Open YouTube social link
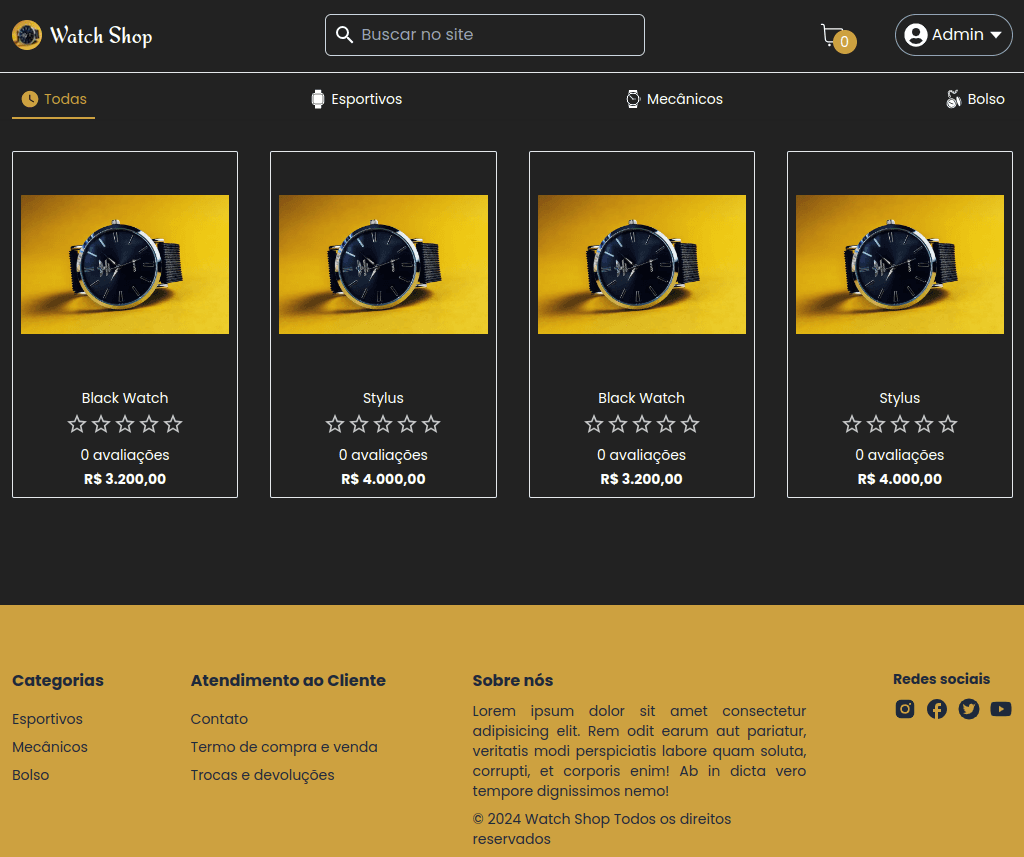This screenshot has width=1024, height=857. coord(1001,709)
